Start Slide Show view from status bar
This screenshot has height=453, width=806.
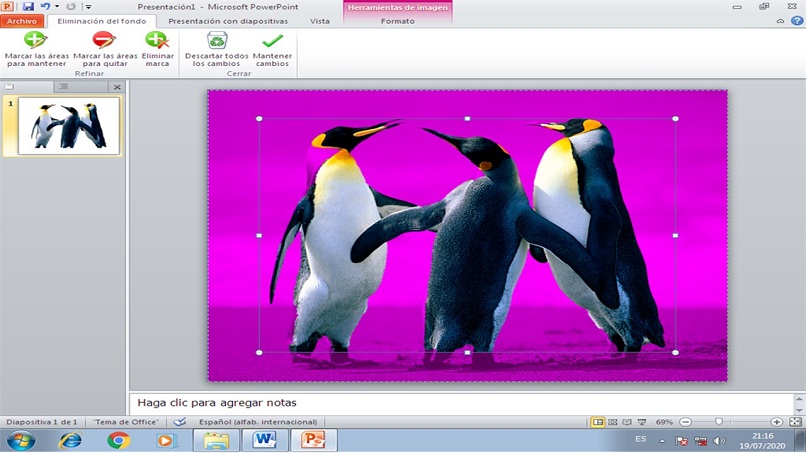click(x=642, y=422)
